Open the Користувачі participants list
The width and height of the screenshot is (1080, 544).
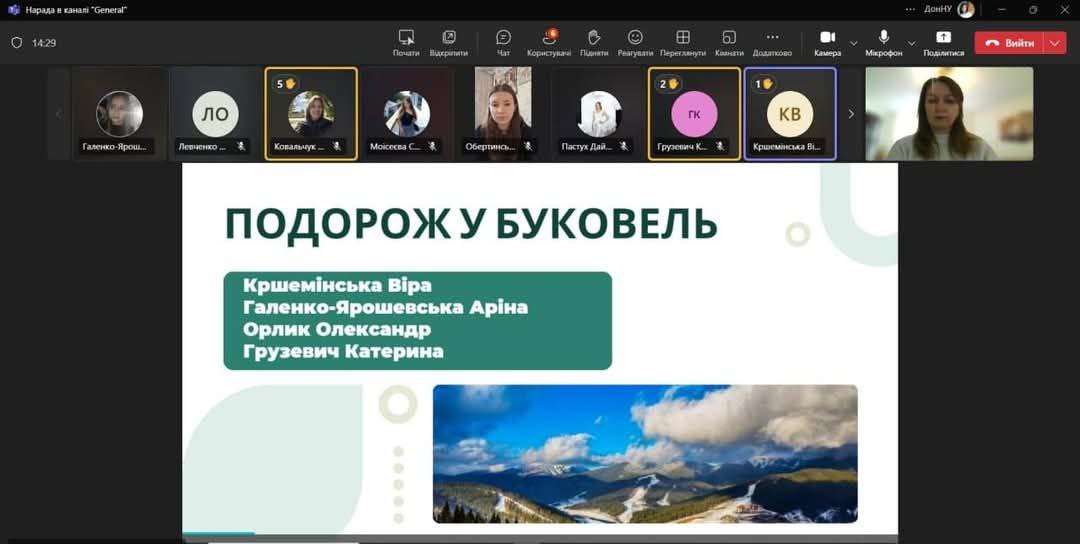(x=549, y=43)
